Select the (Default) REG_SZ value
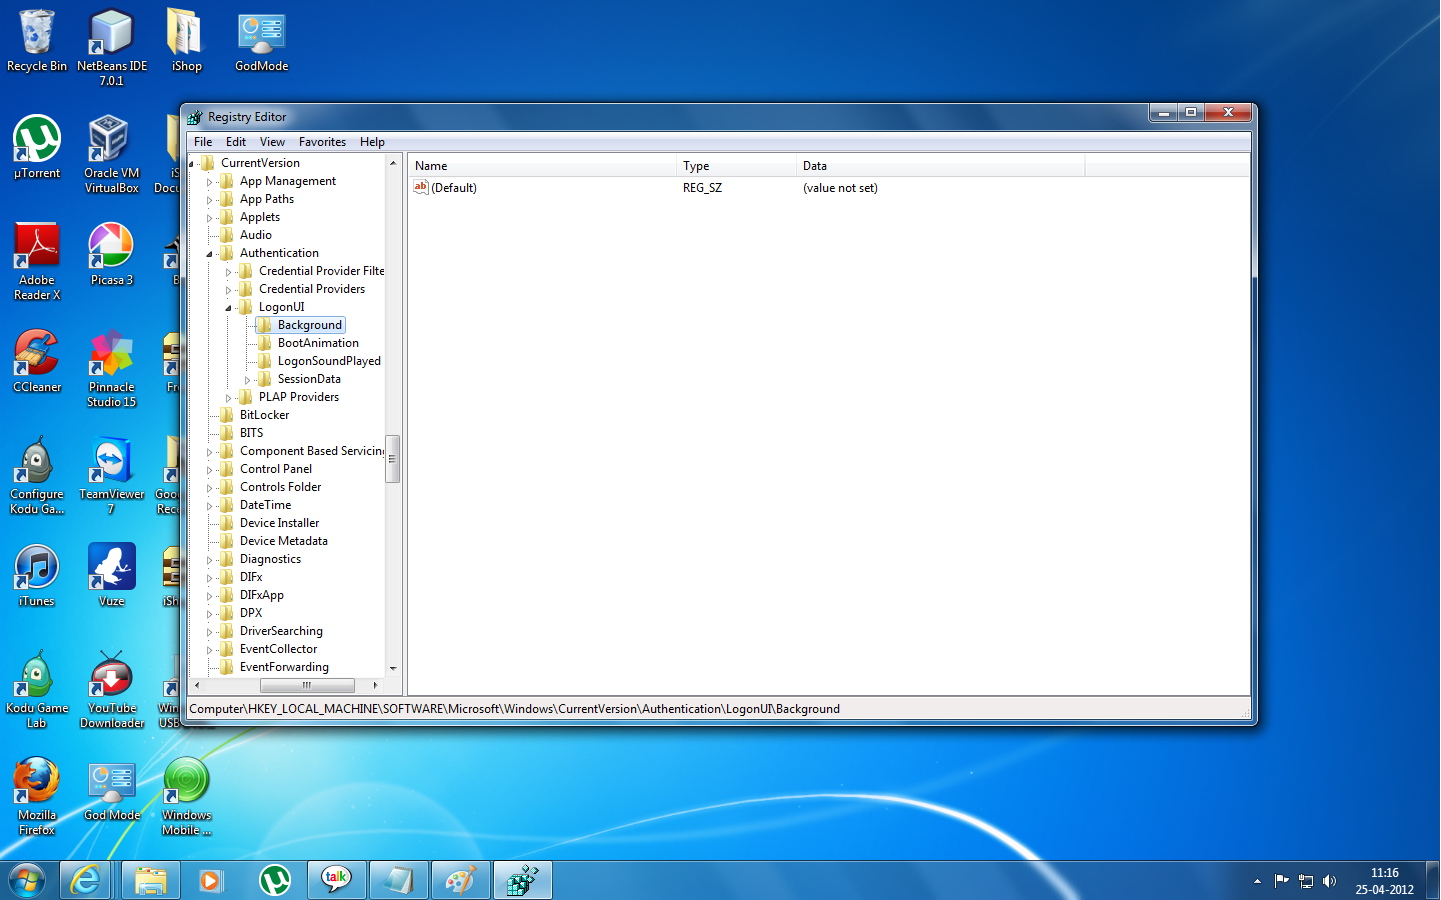Viewport: 1441px width, 900px height. click(x=457, y=187)
